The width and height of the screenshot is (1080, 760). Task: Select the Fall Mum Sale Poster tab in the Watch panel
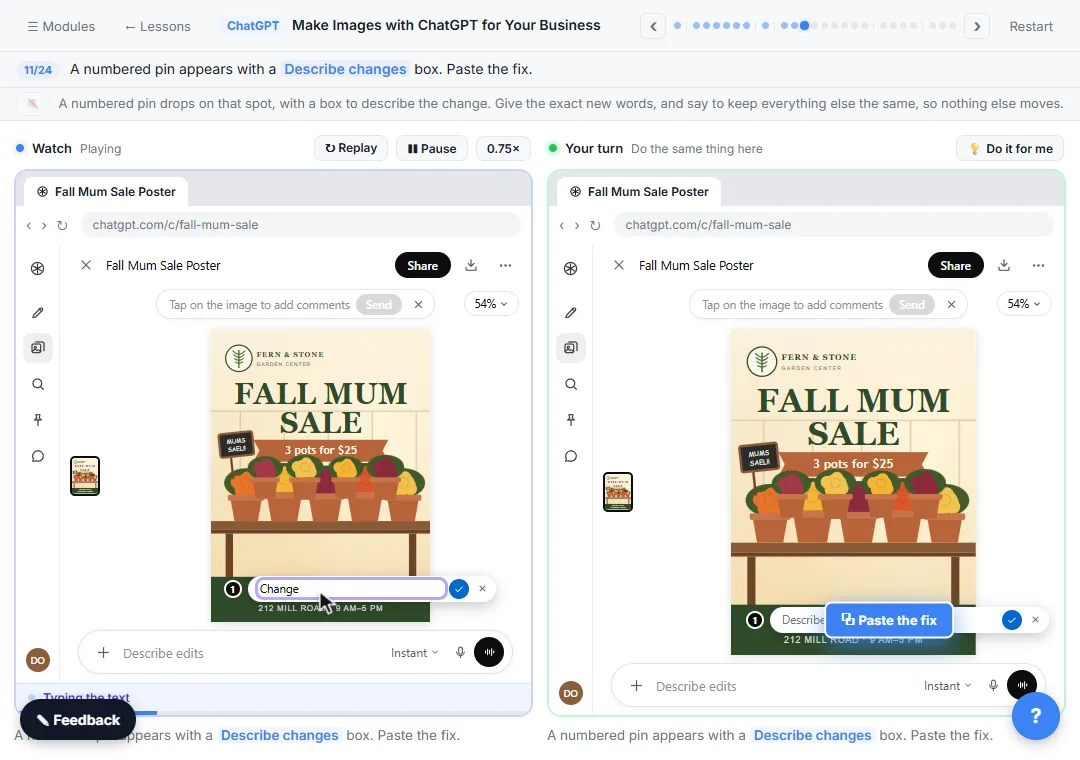(106, 192)
